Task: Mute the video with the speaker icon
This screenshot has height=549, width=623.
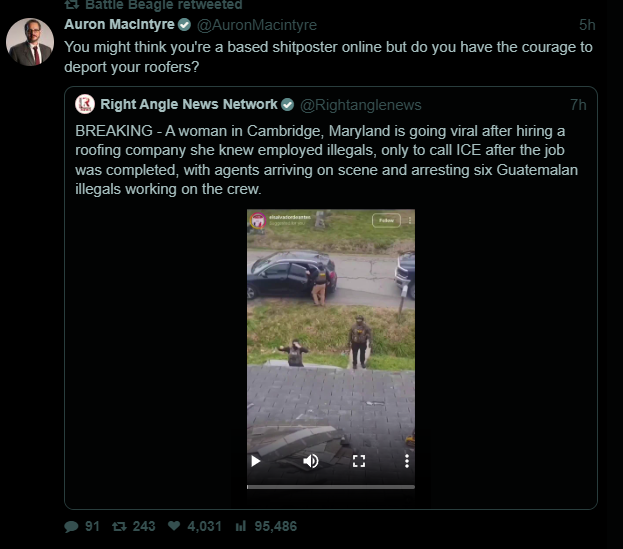Action: click(x=311, y=461)
